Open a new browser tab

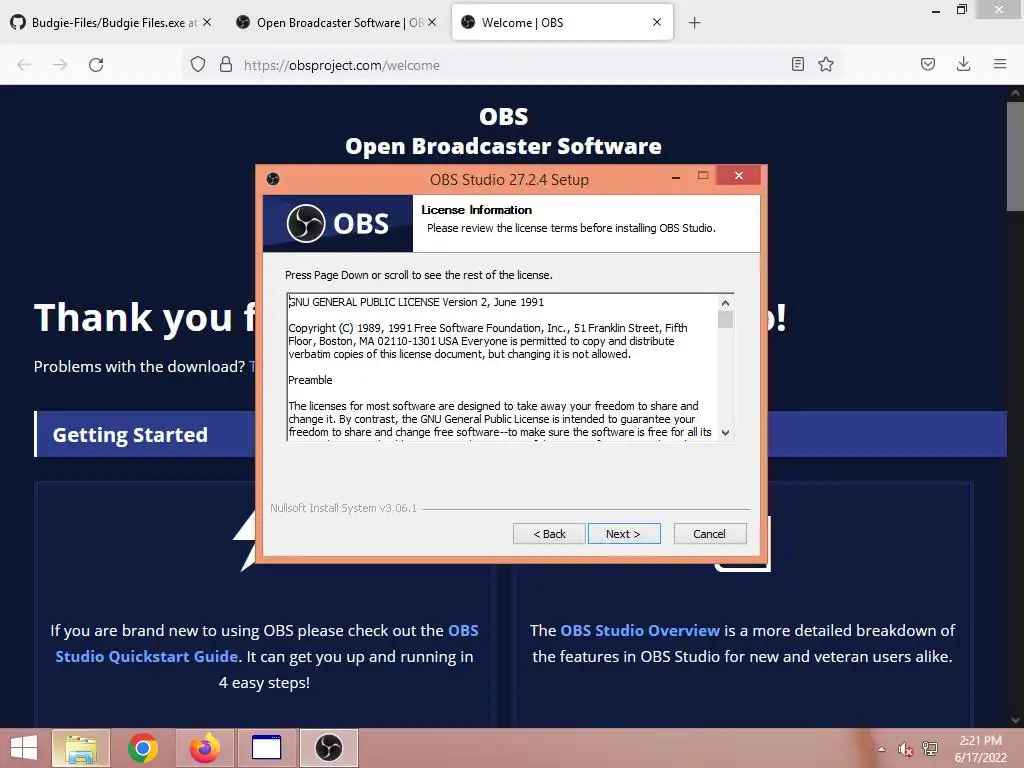[x=694, y=23]
